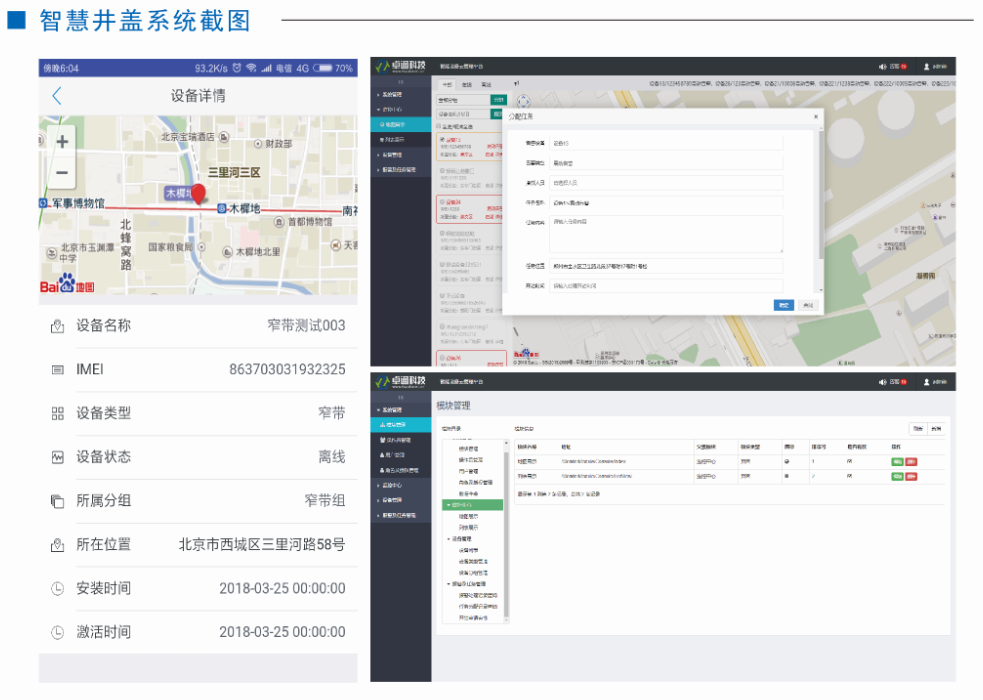Tap the 安装时间 clock icon
This screenshot has height=700, width=983.
click(57, 588)
